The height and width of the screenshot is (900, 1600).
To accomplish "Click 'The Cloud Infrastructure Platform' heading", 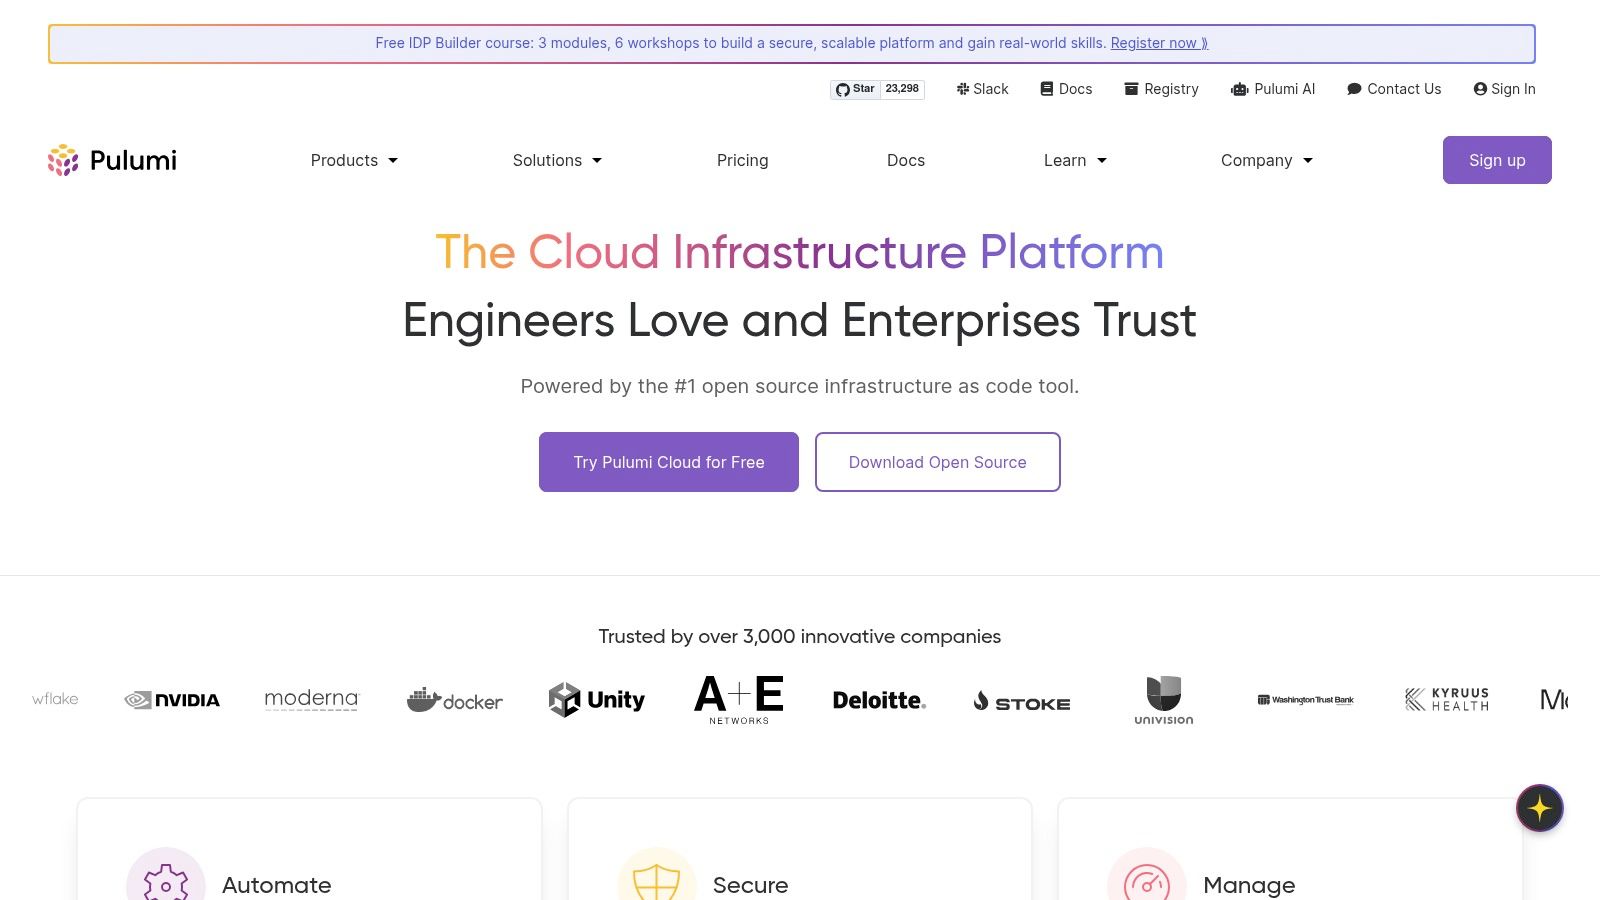I will click(800, 252).
